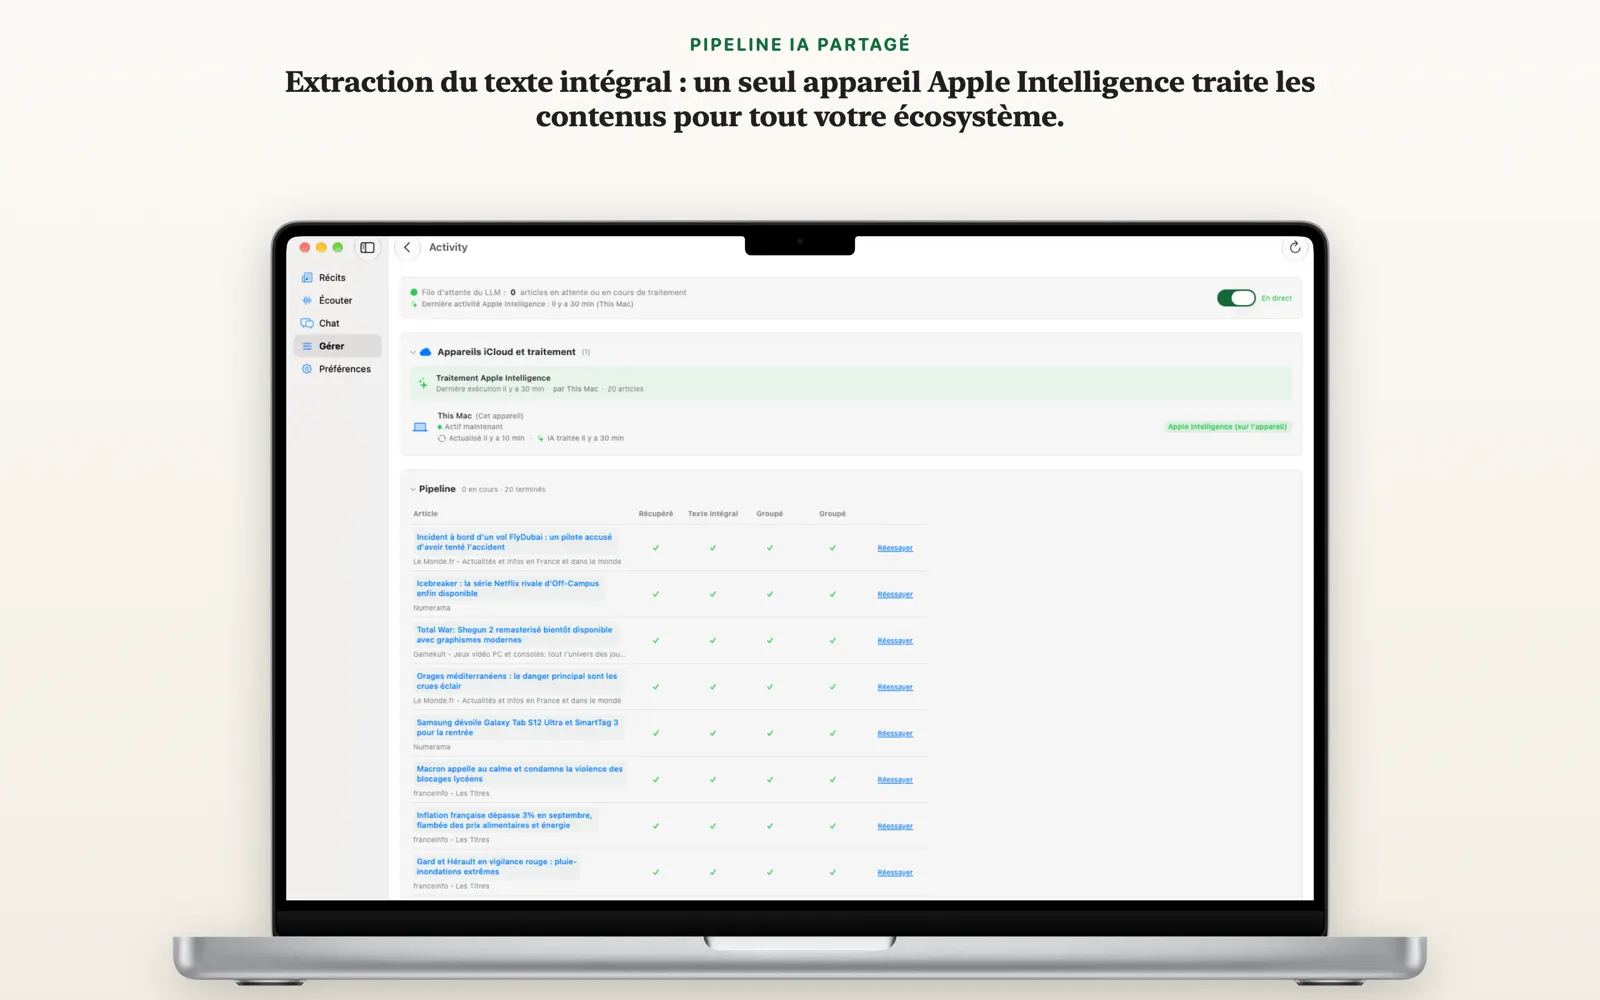Click Réessayer for the FlyDubai article
The image size is (1600, 1000).
point(895,548)
